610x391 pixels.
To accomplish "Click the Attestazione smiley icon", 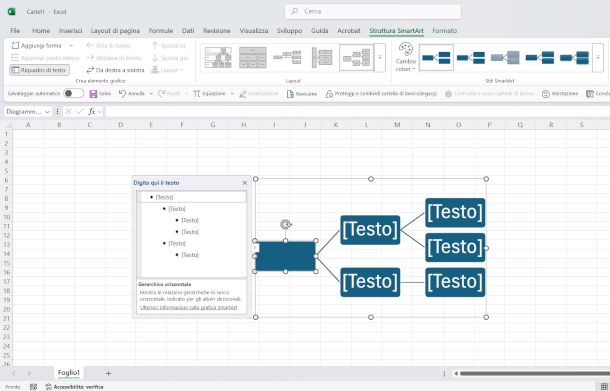I will (x=546, y=94).
